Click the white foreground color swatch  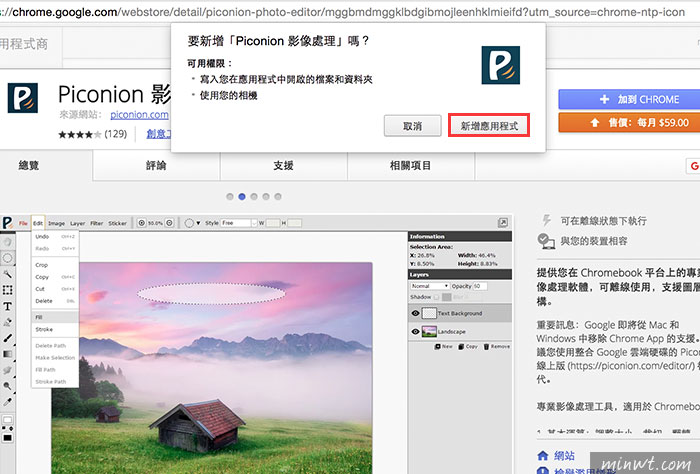pos(8,420)
